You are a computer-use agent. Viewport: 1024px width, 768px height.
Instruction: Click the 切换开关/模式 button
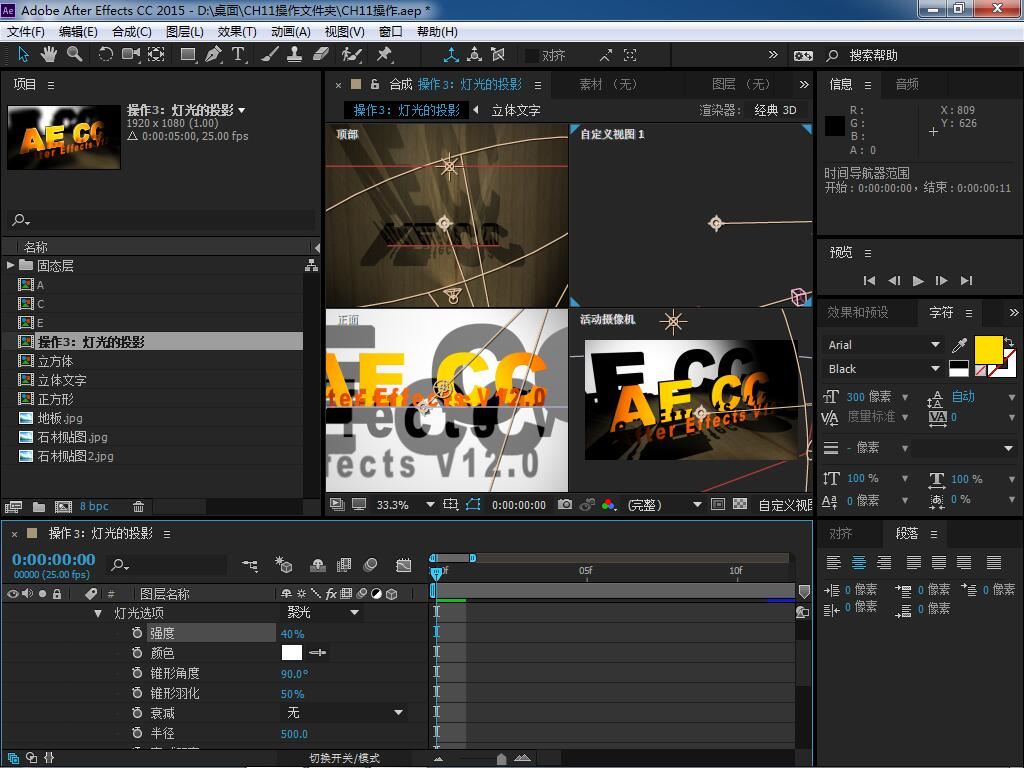[344, 758]
